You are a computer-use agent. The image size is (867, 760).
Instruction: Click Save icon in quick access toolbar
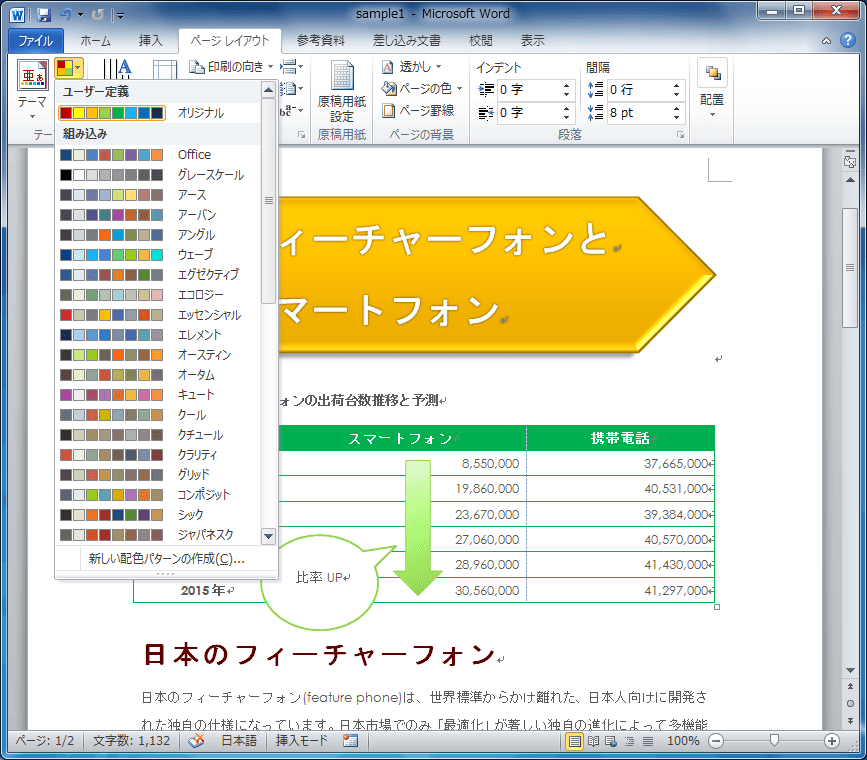point(43,14)
